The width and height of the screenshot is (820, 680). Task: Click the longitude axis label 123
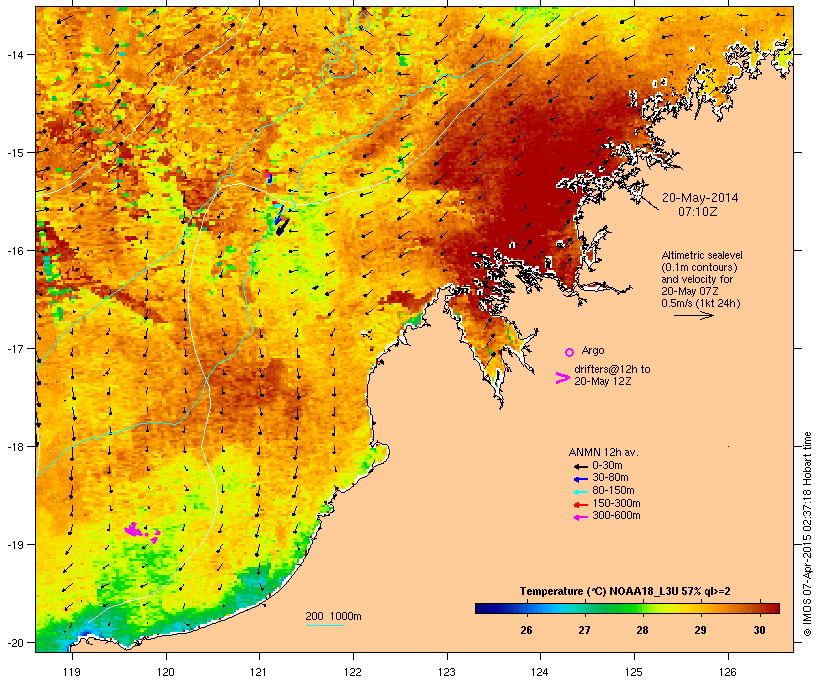click(x=447, y=672)
